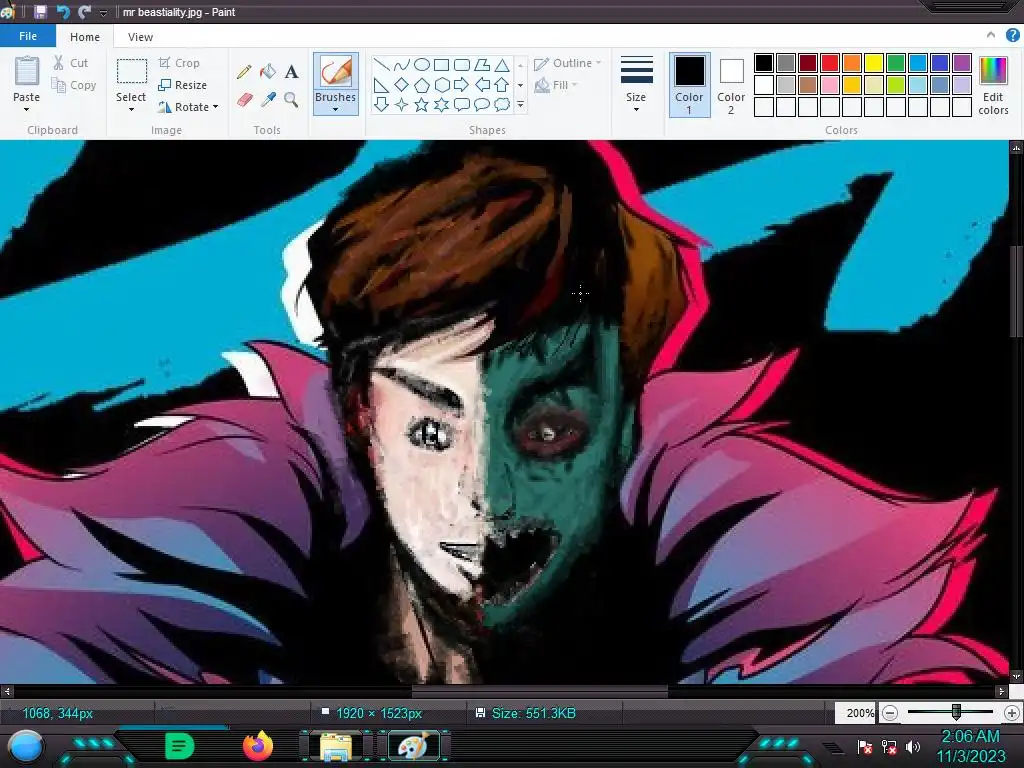This screenshot has height=768, width=1024.
Task: Click the Brushes tool icon
Action: 336,71
